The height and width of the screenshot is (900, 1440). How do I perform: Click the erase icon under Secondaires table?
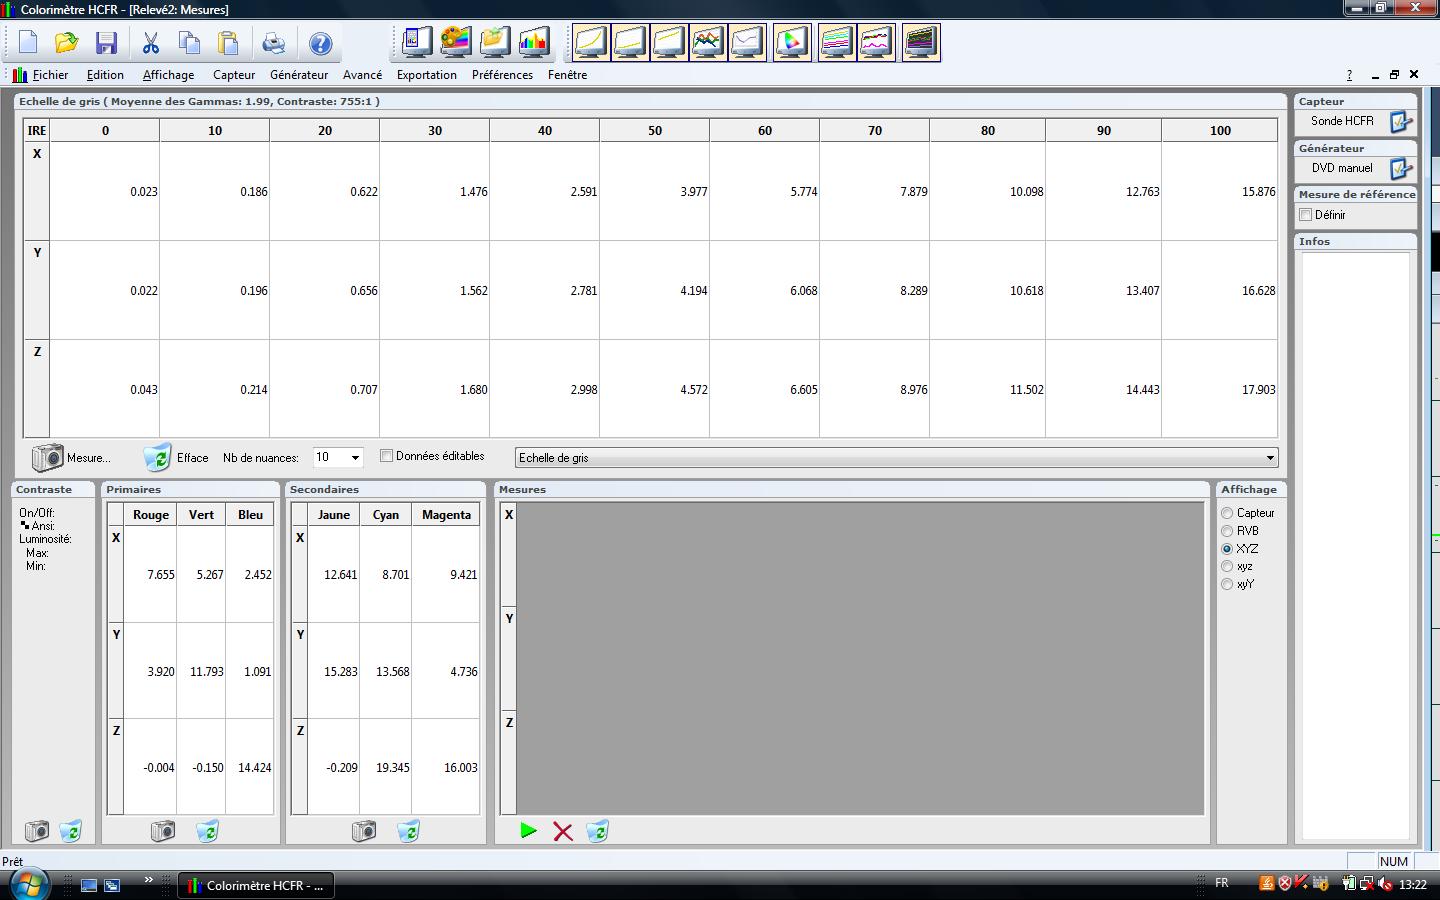pos(408,831)
